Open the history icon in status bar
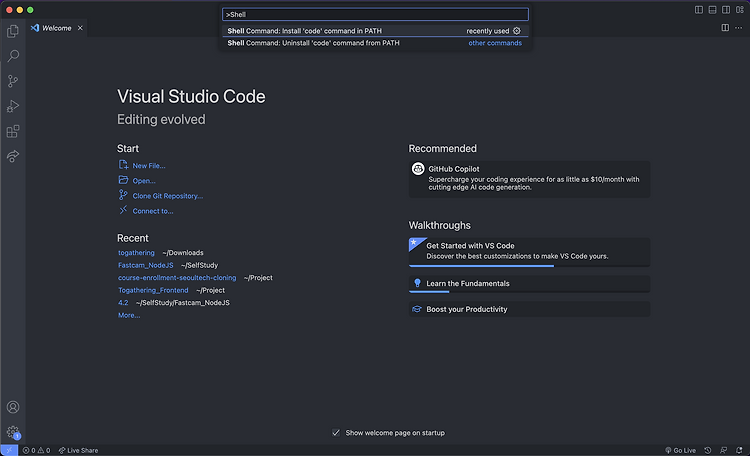750x456 pixels. (x=708, y=450)
